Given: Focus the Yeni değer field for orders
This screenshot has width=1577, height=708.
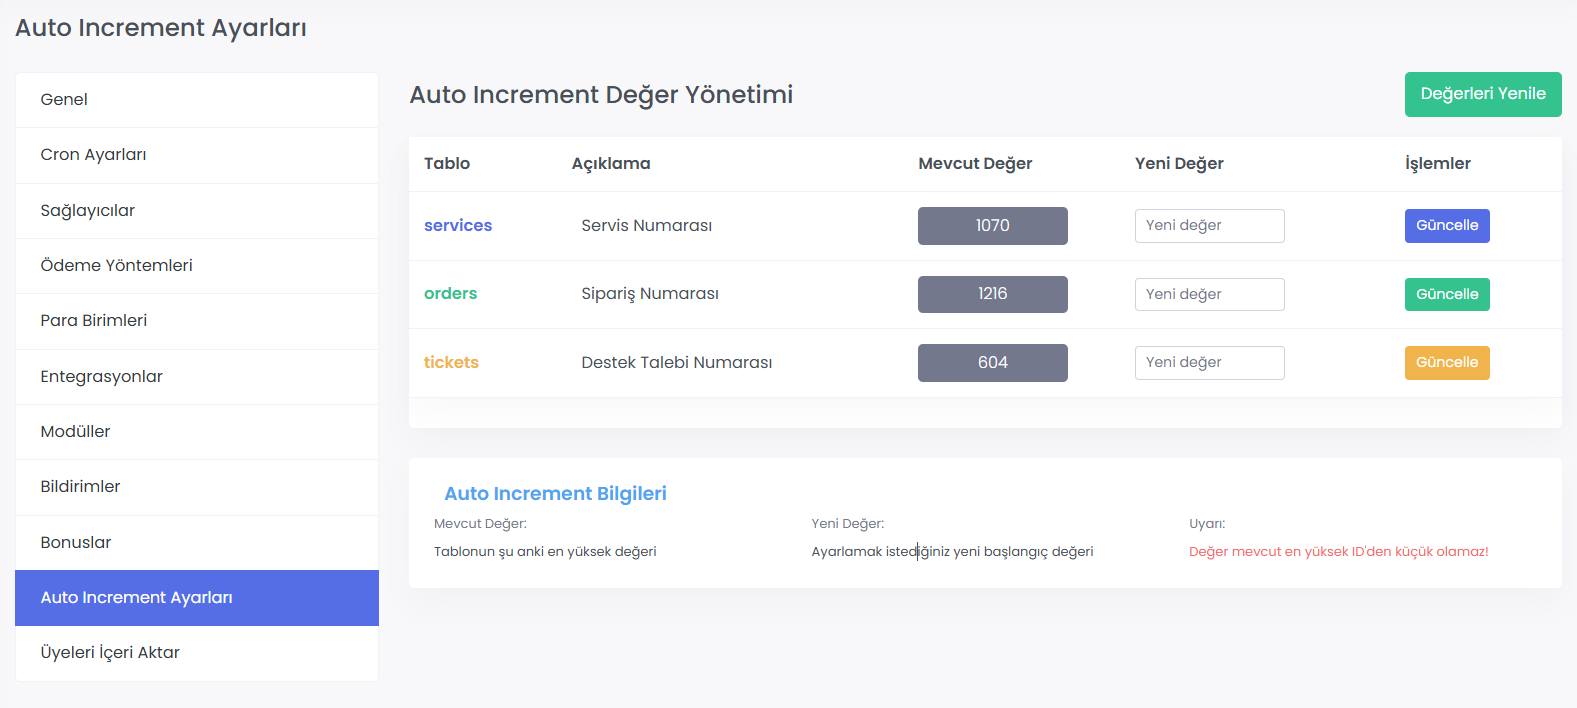Looking at the screenshot, I should point(1209,295).
